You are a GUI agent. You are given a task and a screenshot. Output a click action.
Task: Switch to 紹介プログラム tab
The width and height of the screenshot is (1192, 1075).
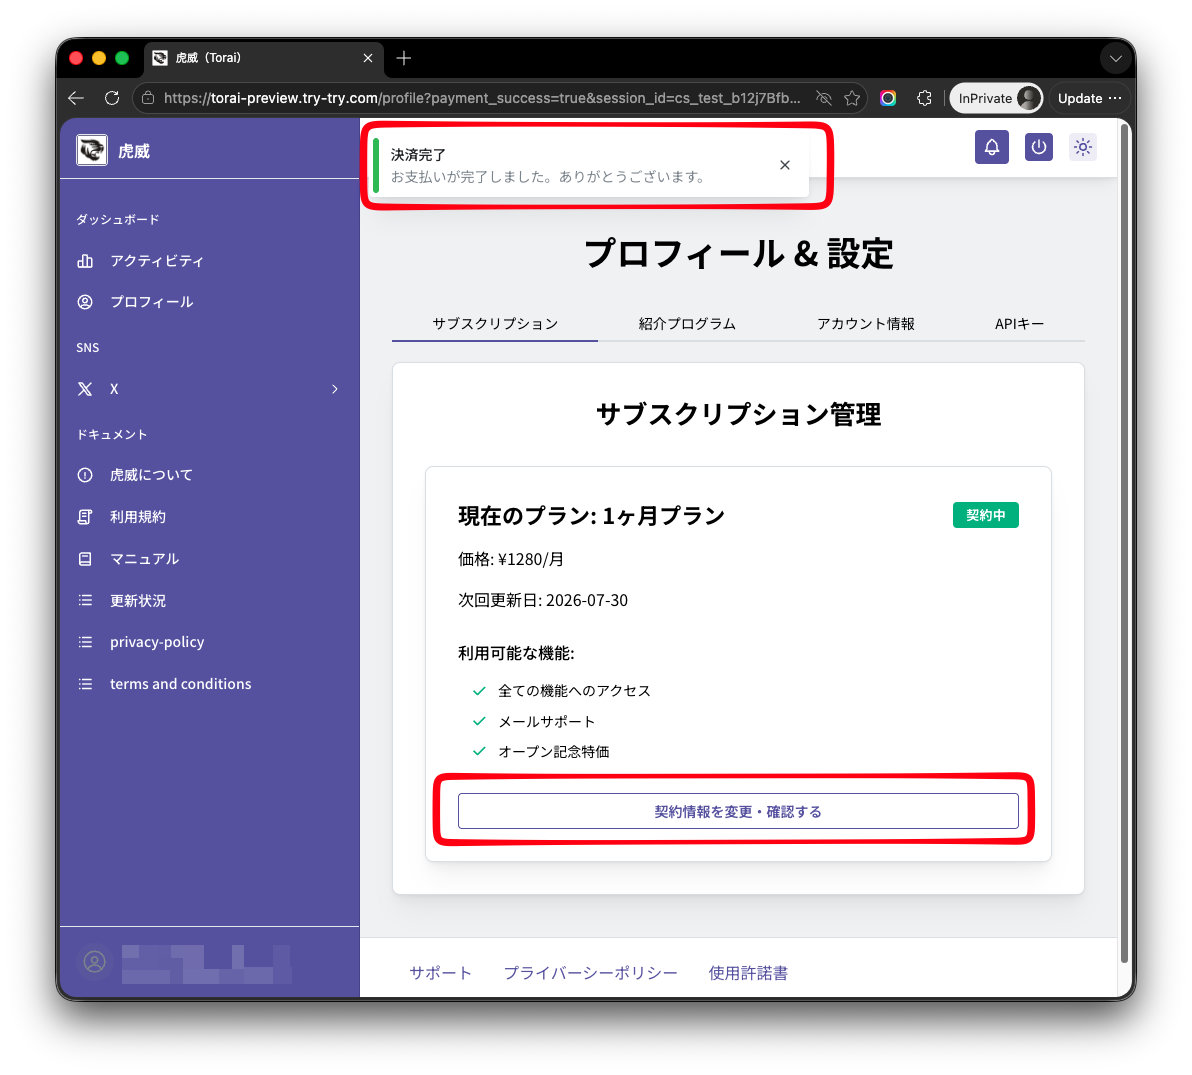687,324
